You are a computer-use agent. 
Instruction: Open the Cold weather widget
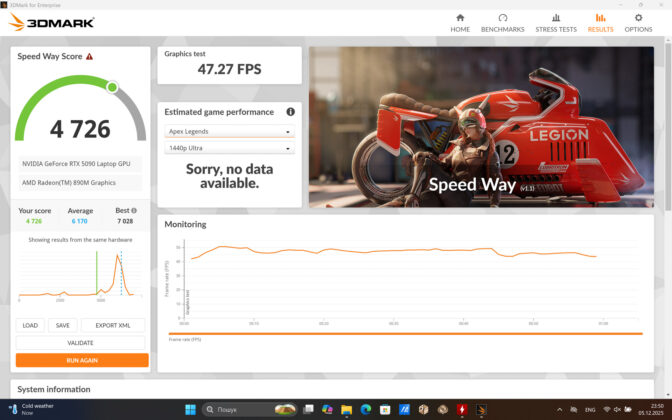32,409
